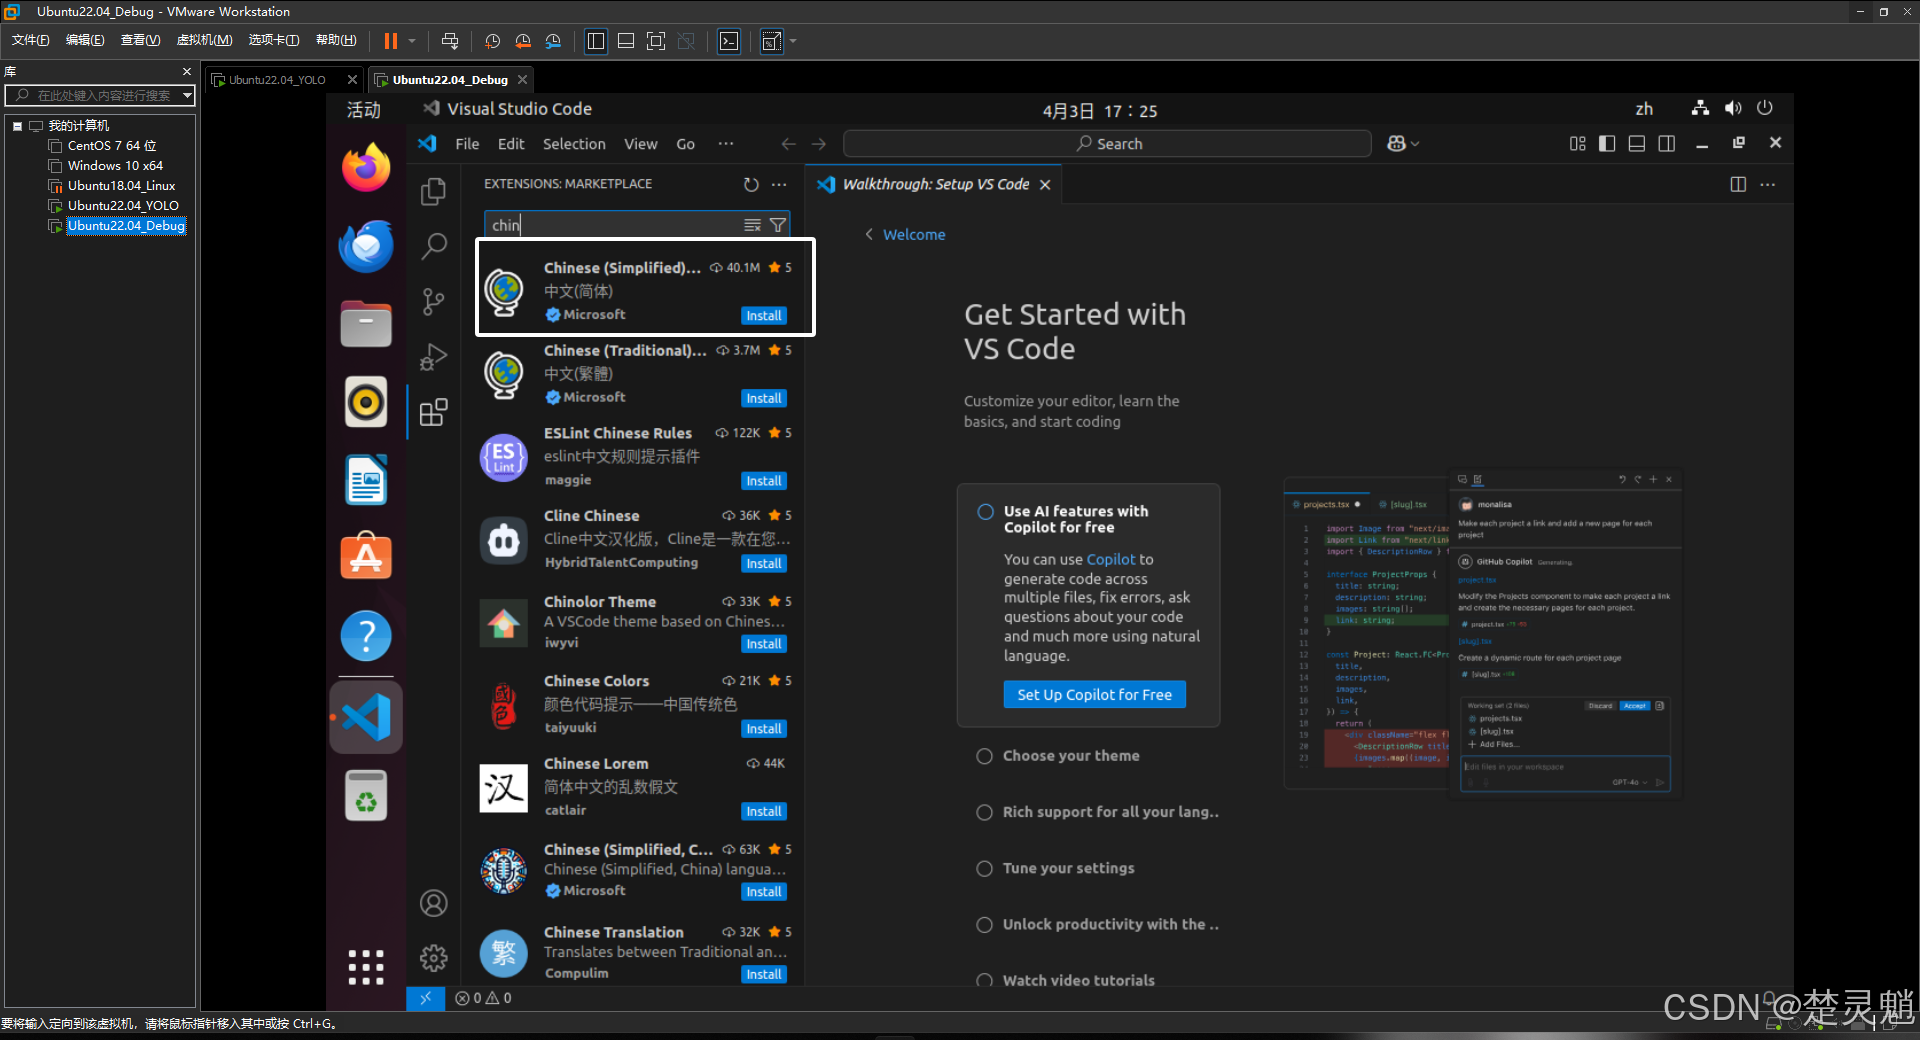
Task: Open VS Code overflow menu ellipsis
Action: (725, 144)
